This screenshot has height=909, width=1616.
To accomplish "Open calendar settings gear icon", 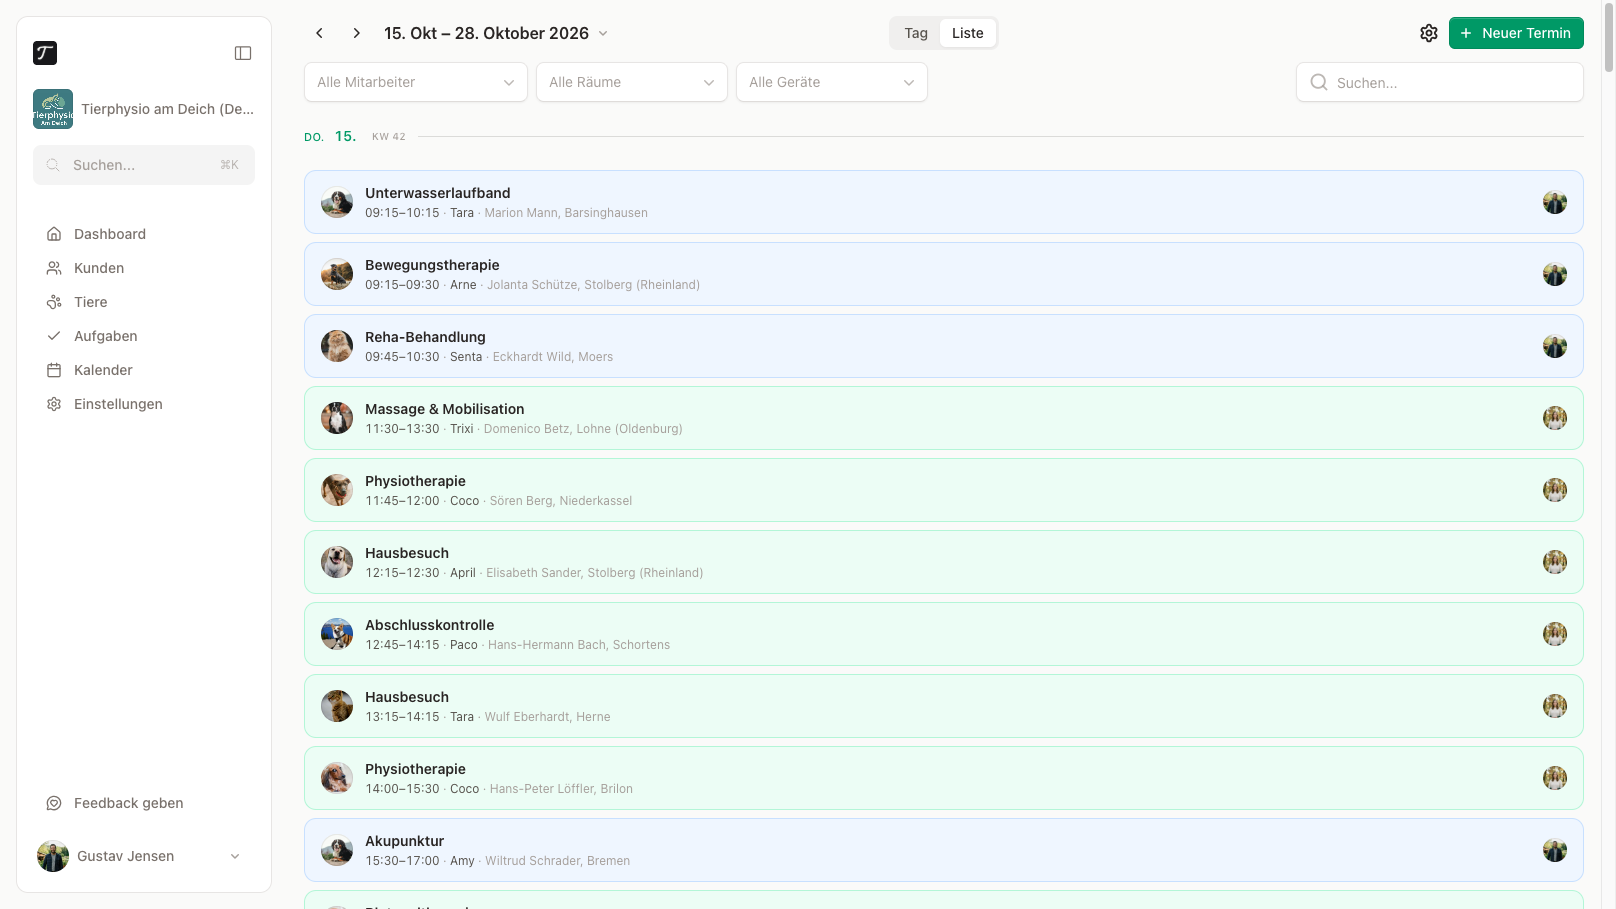I will coord(1429,33).
